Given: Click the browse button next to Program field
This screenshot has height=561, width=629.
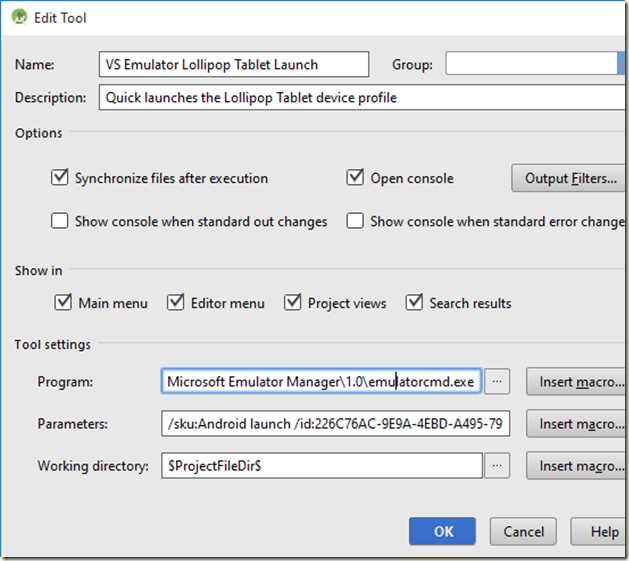Looking at the screenshot, I should (x=498, y=381).
